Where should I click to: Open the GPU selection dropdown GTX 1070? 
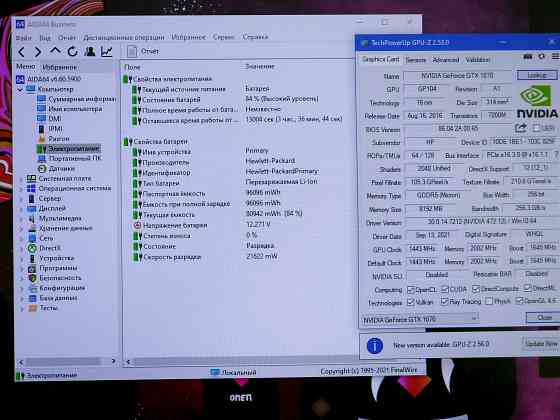[x=420, y=319]
